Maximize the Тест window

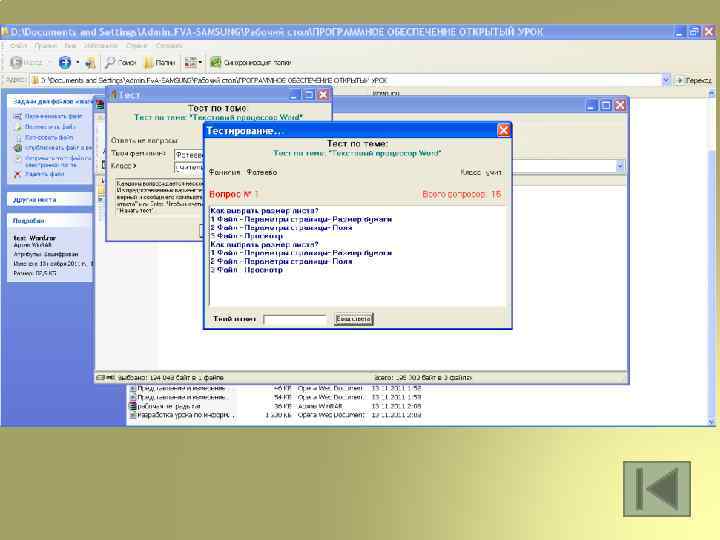(x=309, y=95)
